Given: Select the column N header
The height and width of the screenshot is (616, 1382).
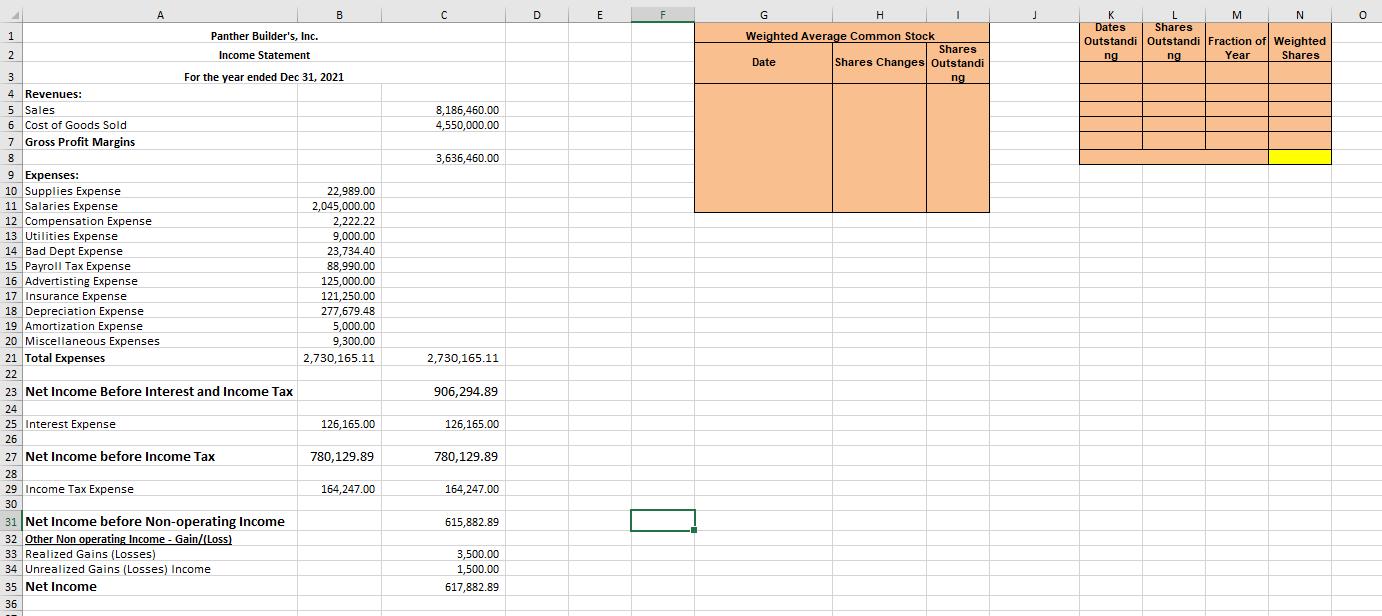Looking at the screenshot, I should (x=1299, y=14).
